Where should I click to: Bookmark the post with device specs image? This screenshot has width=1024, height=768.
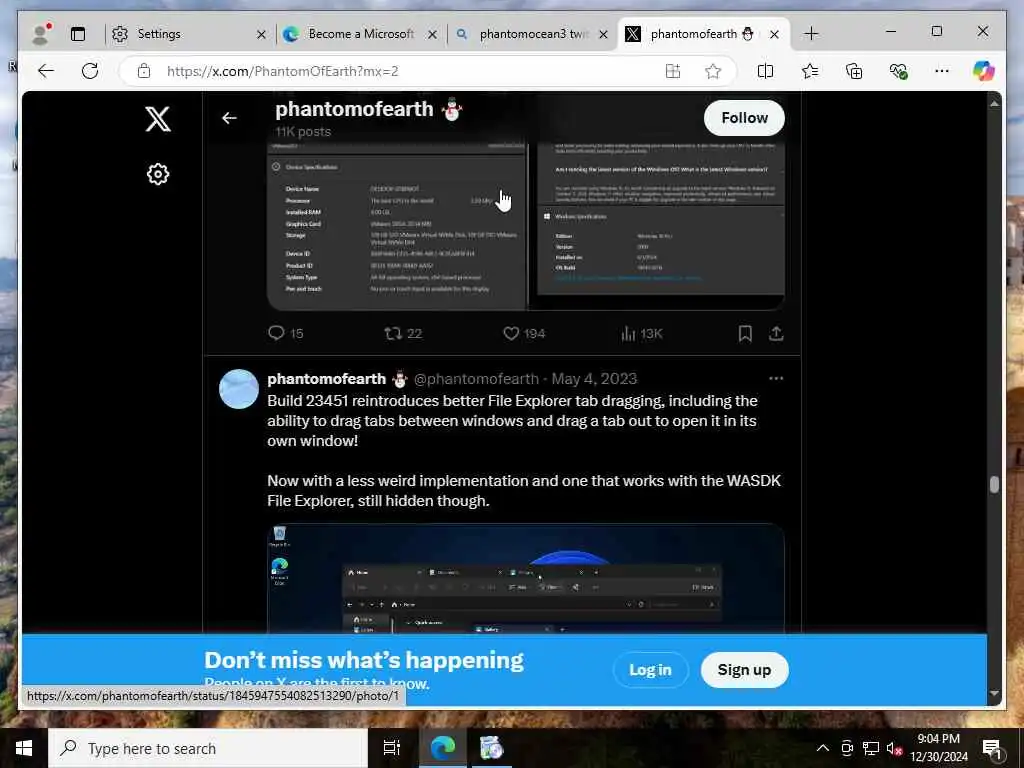coord(745,334)
